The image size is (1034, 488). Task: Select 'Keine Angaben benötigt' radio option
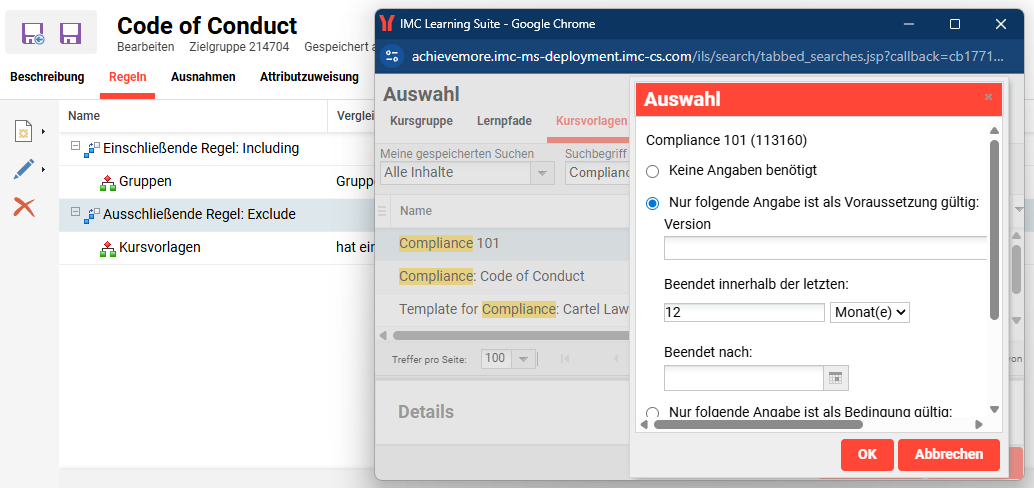(653, 171)
